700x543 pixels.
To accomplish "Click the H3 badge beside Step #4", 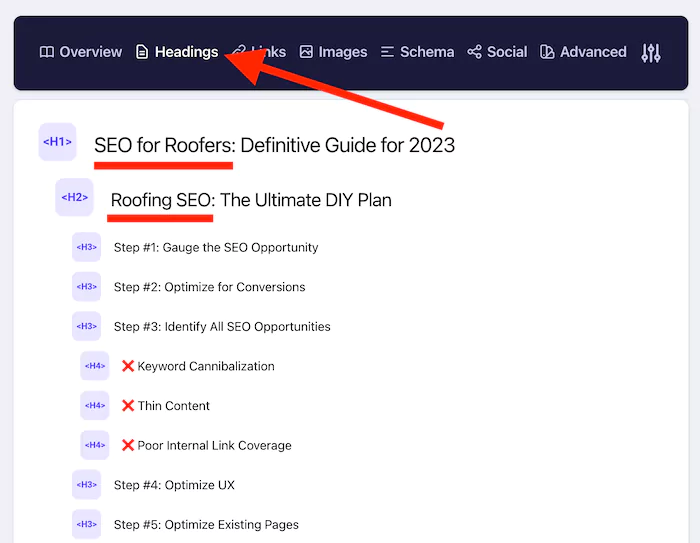I will (87, 485).
